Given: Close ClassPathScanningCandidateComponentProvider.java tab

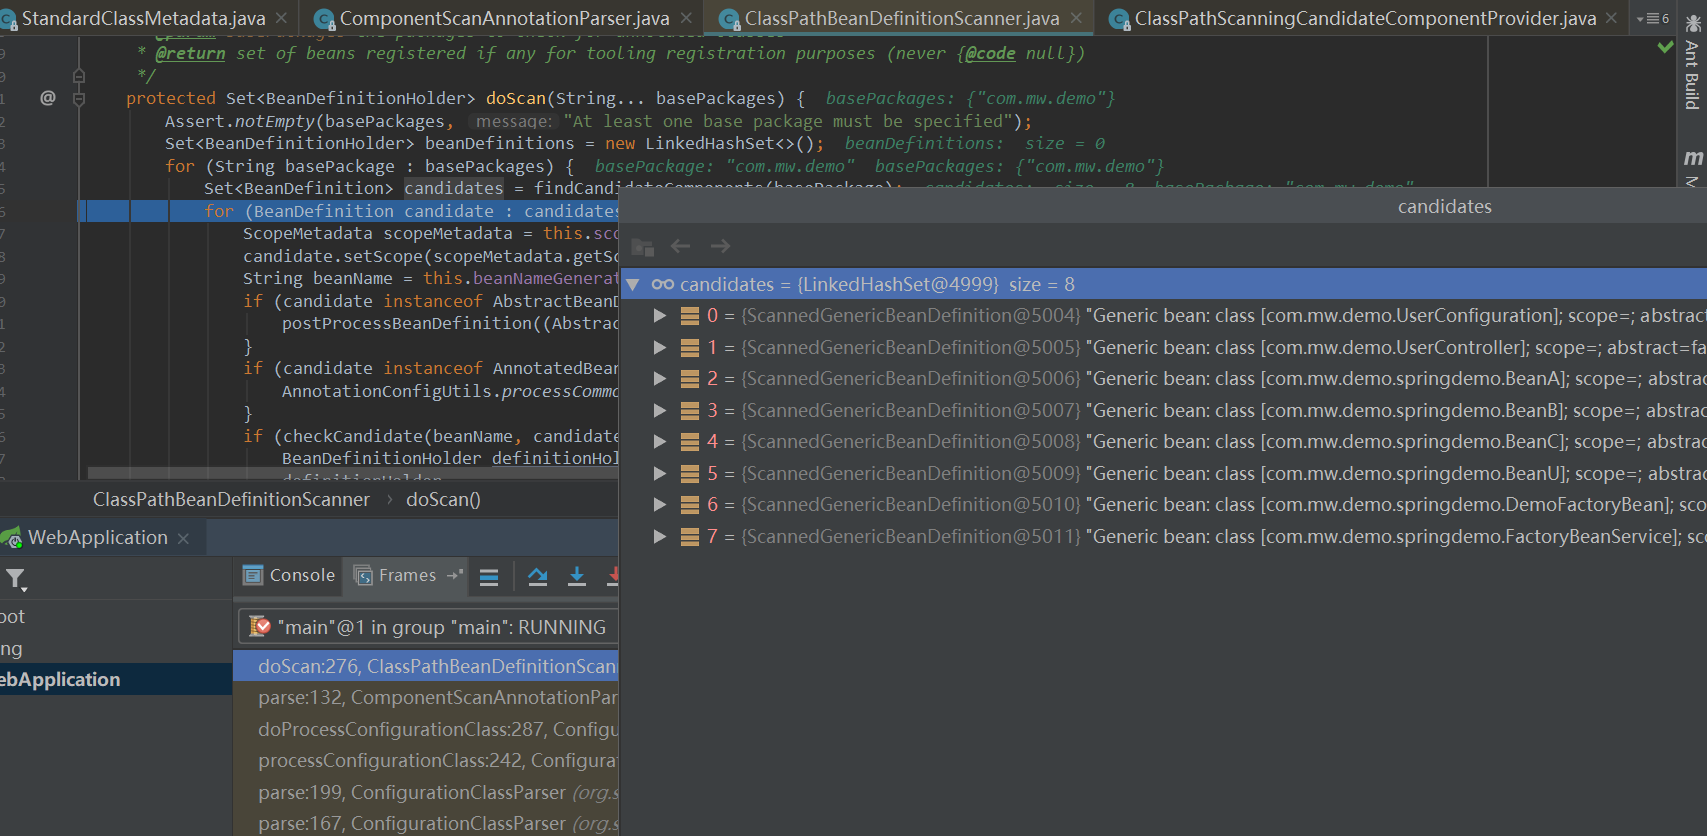Looking at the screenshot, I should click(1611, 18).
